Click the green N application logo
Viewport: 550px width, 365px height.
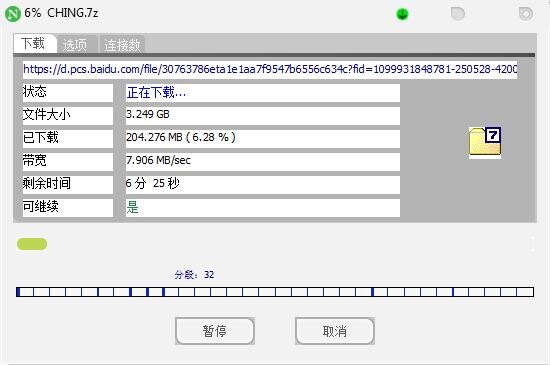13,14
